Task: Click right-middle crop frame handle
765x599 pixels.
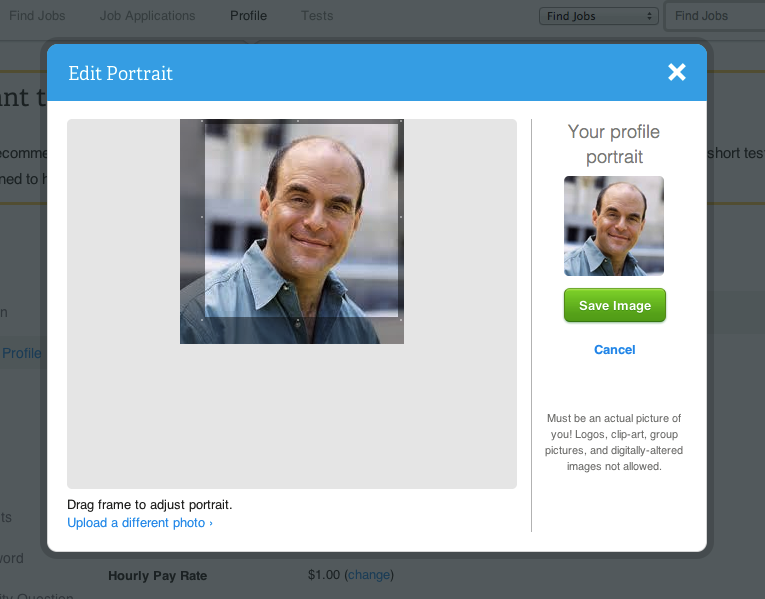Action: tap(401, 217)
